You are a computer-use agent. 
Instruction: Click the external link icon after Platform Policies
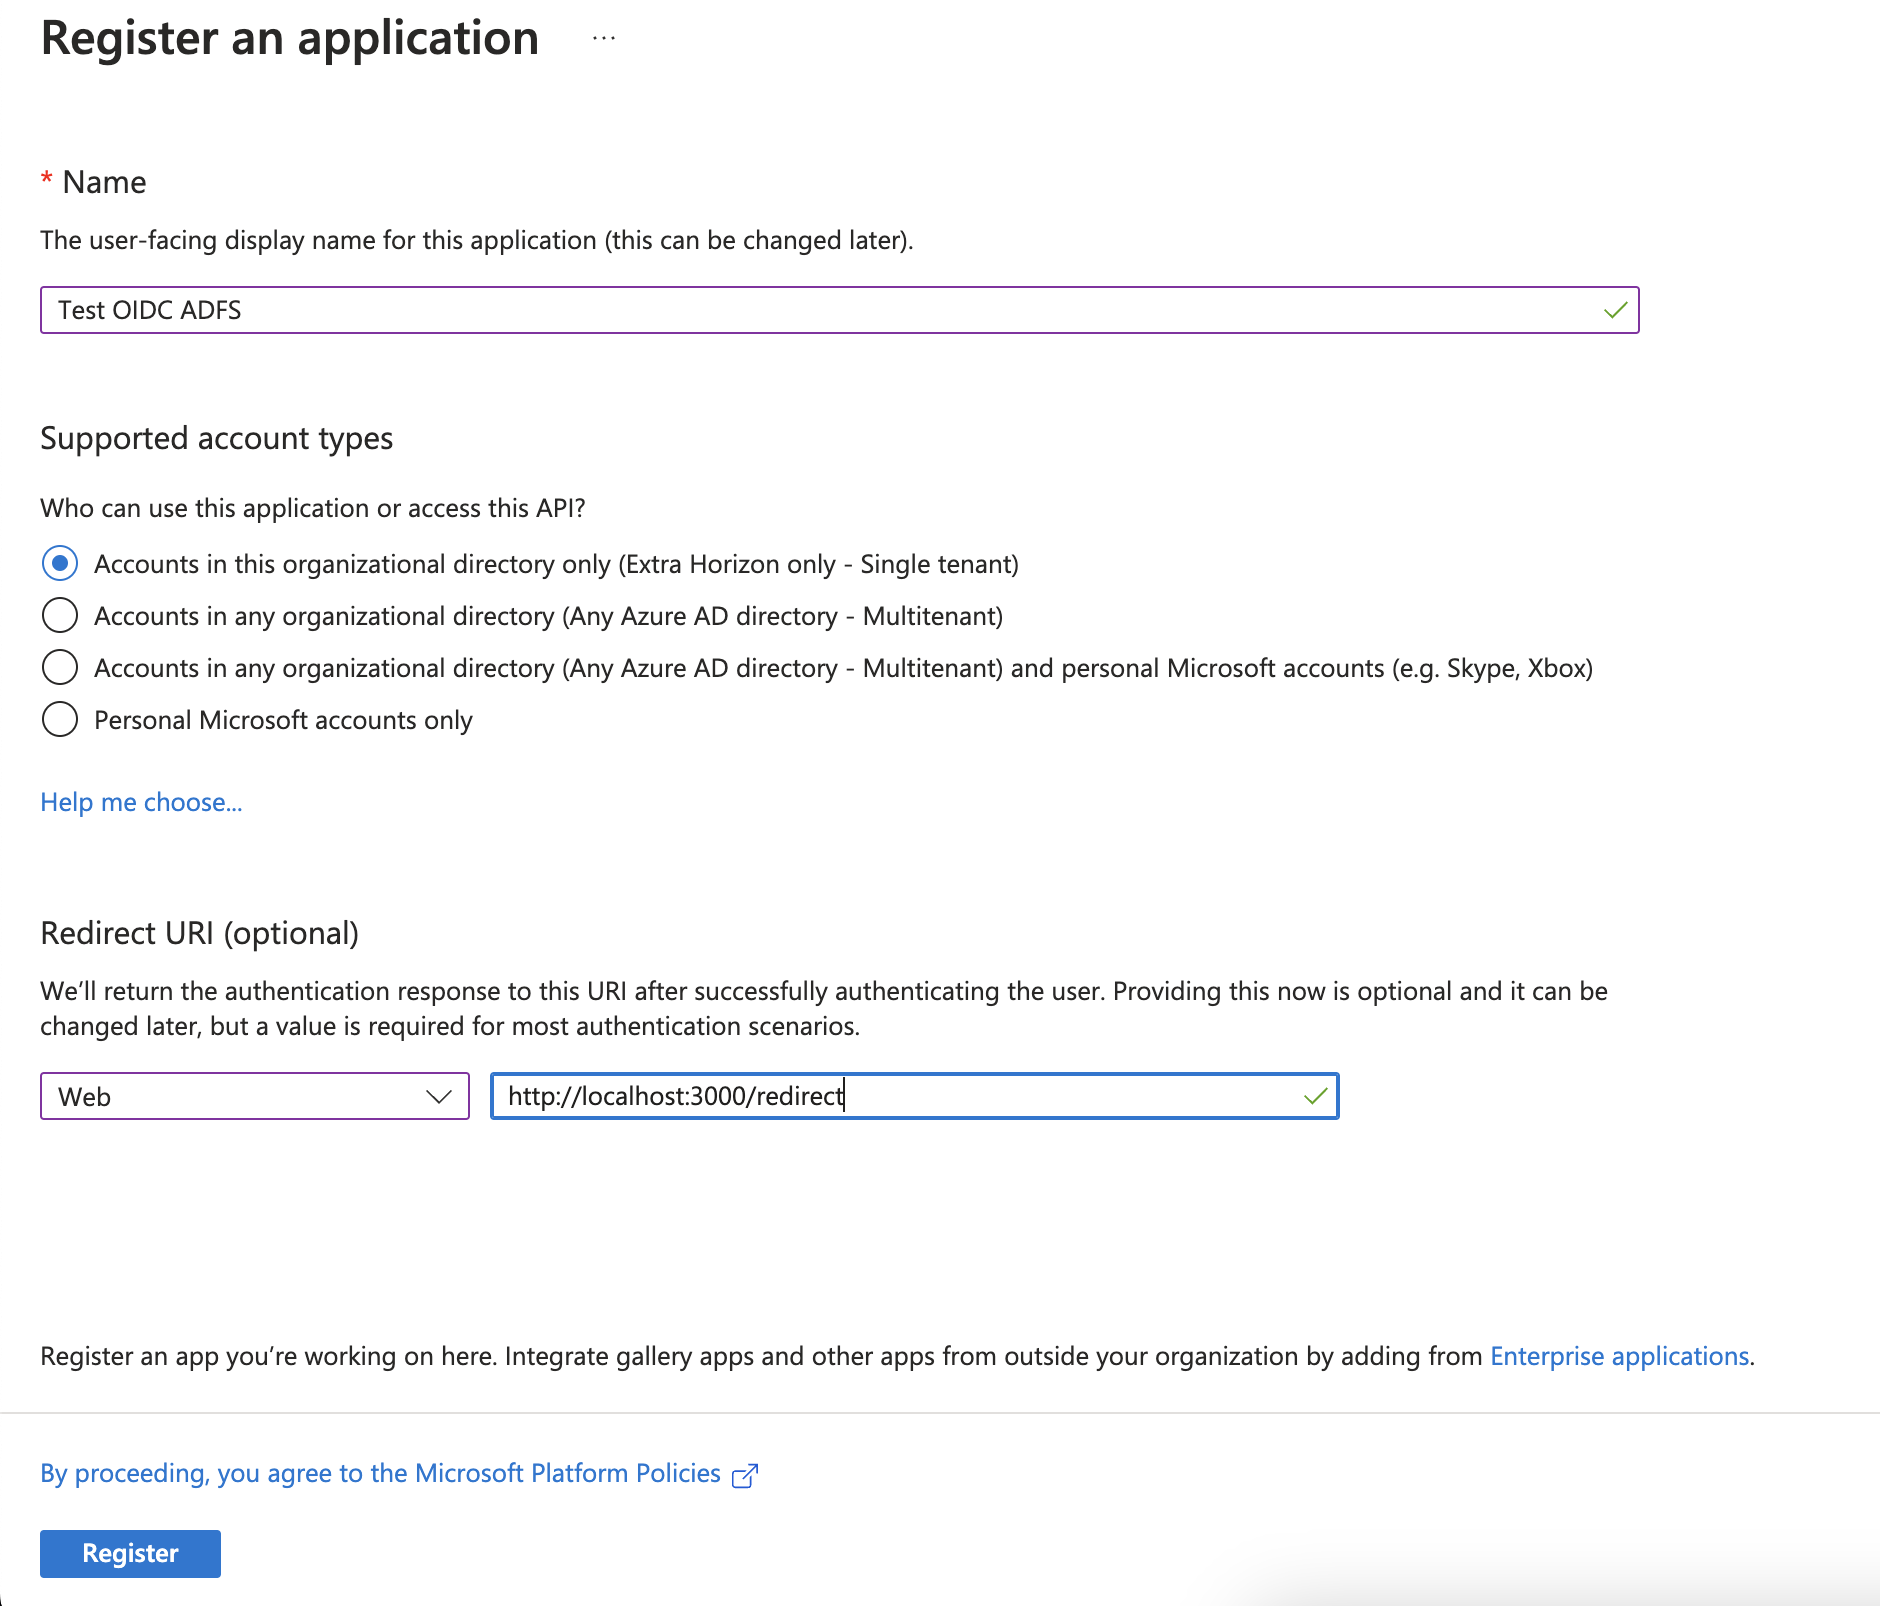coord(745,1475)
